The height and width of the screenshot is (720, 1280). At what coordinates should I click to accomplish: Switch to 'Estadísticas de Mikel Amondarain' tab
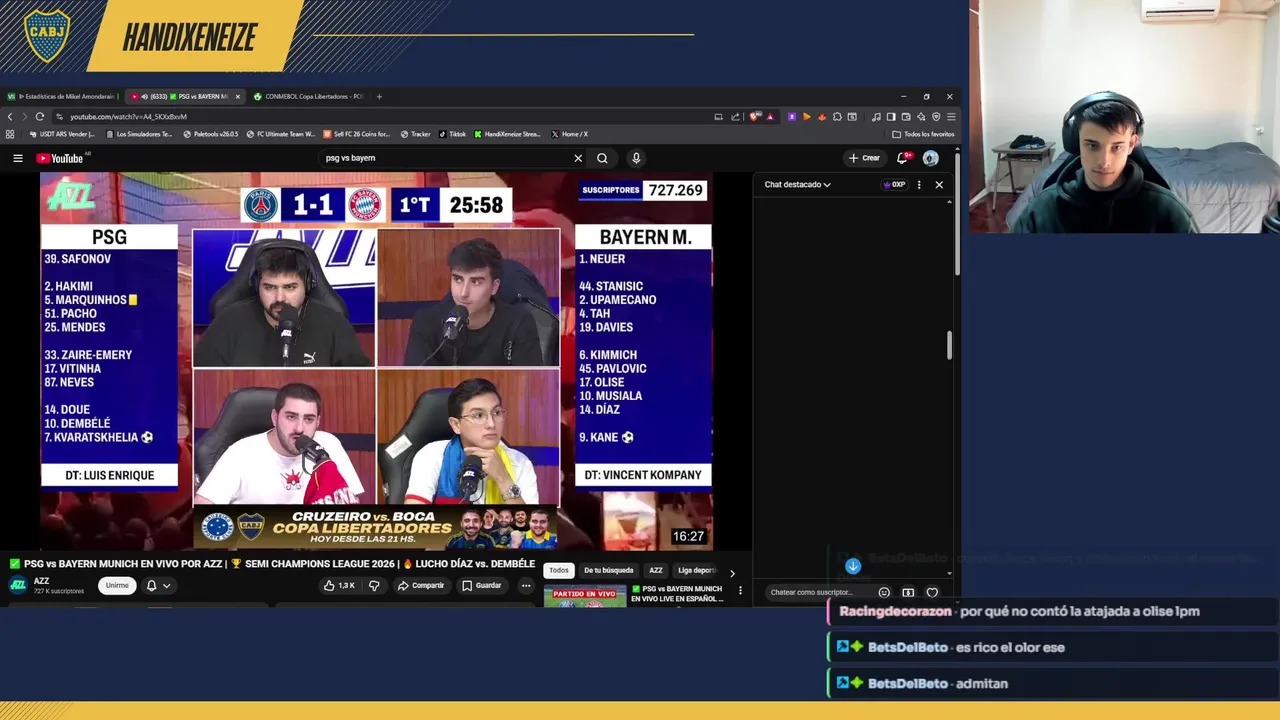(63, 96)
